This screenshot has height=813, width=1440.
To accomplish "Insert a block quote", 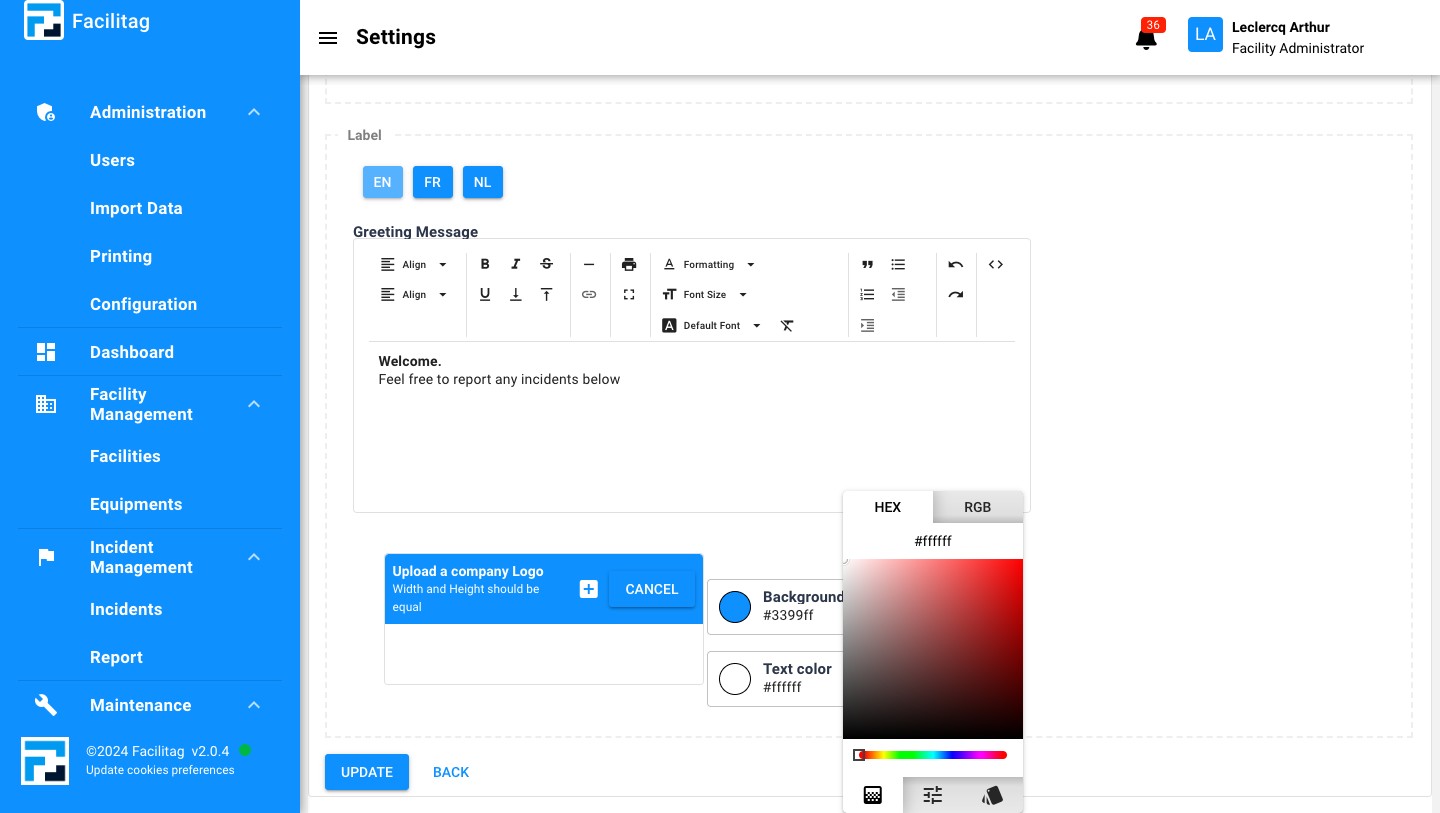I will click(867, 264).
